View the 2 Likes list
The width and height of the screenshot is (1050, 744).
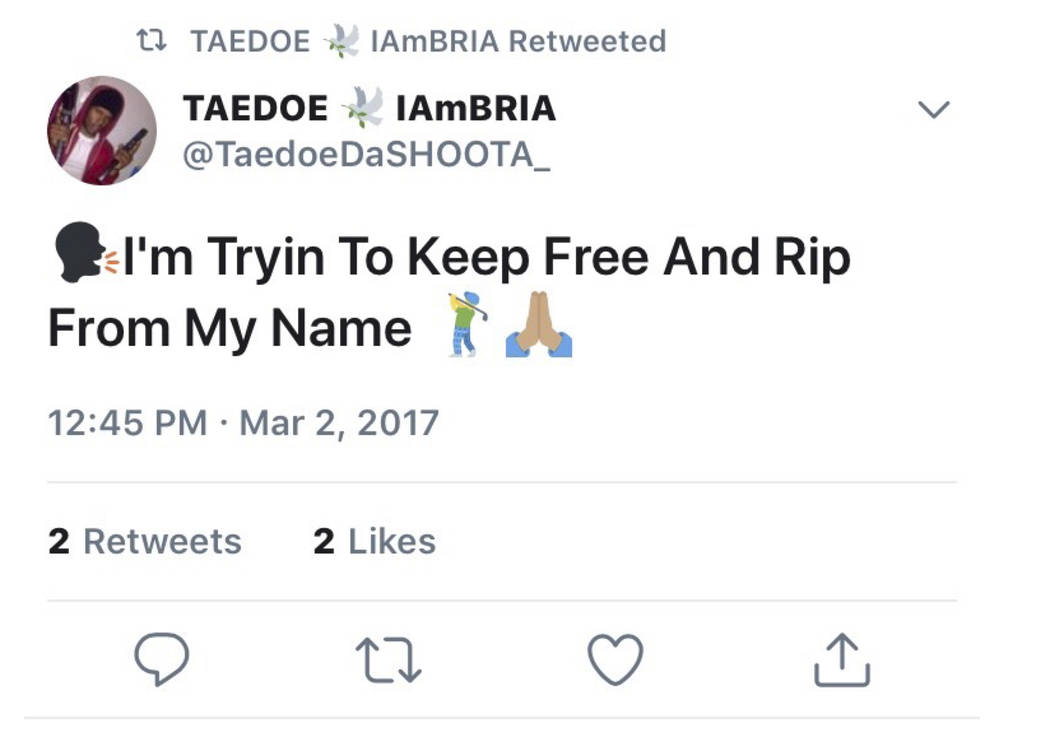point(374,541)
